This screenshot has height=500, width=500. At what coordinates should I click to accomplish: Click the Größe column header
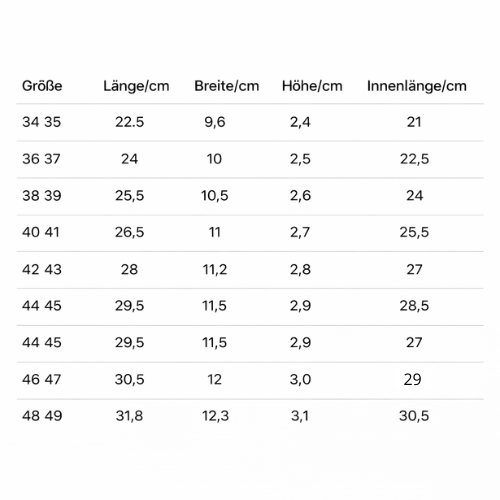coord(42,86)
